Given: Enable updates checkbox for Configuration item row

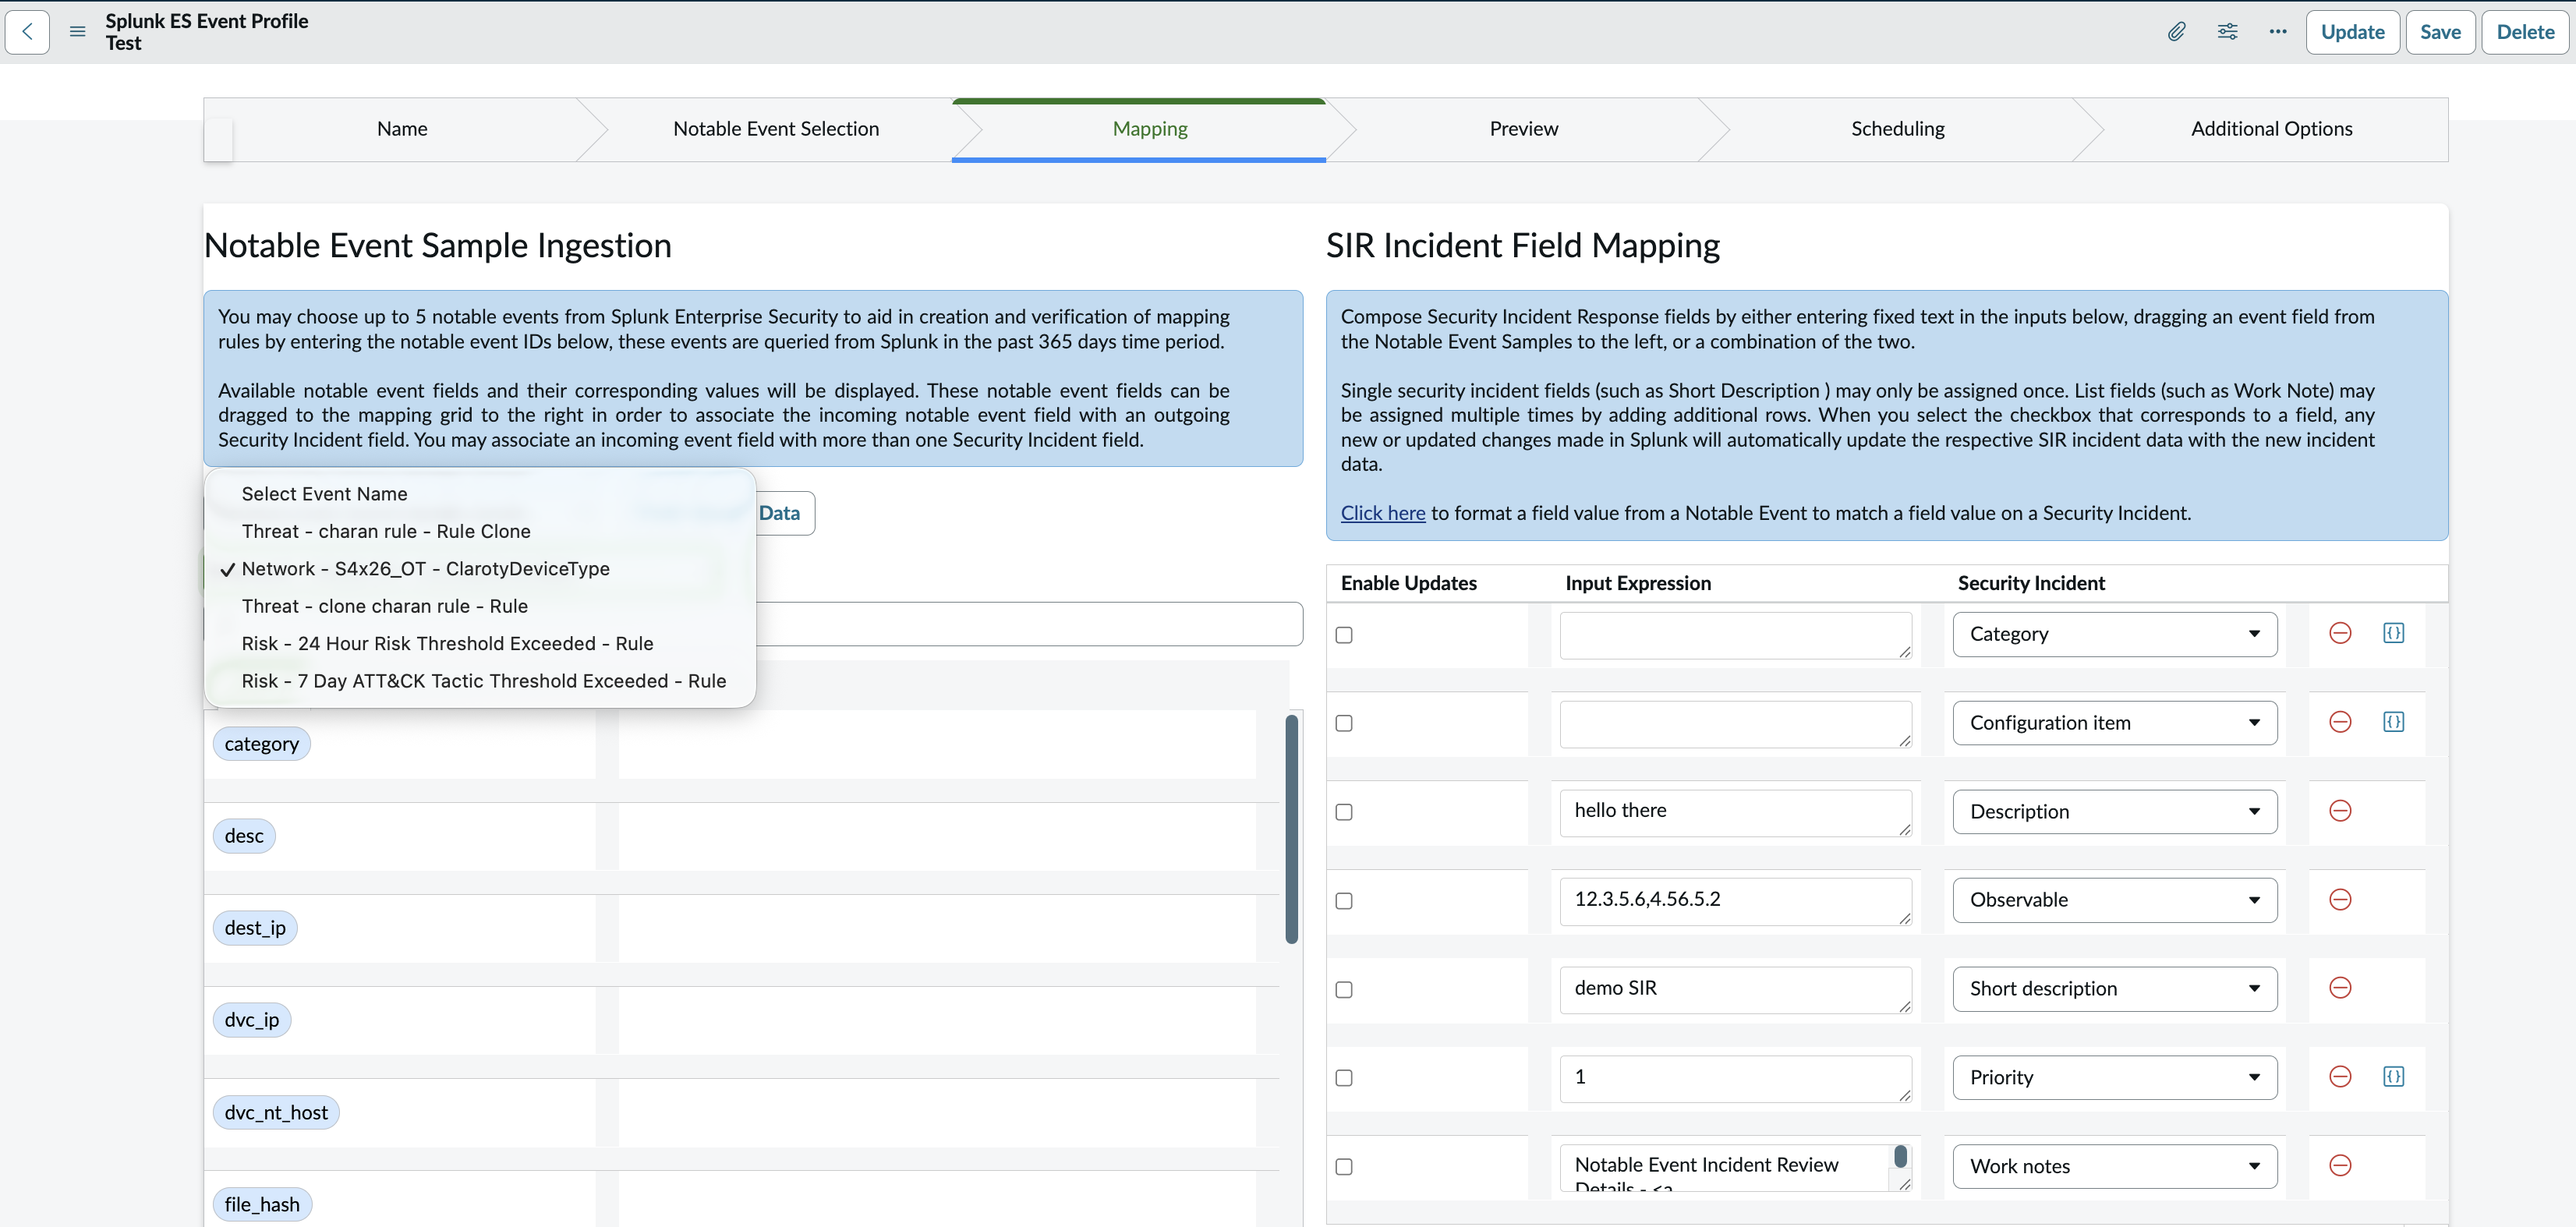Looking at the screenshot, I should tap(1344, 723).
